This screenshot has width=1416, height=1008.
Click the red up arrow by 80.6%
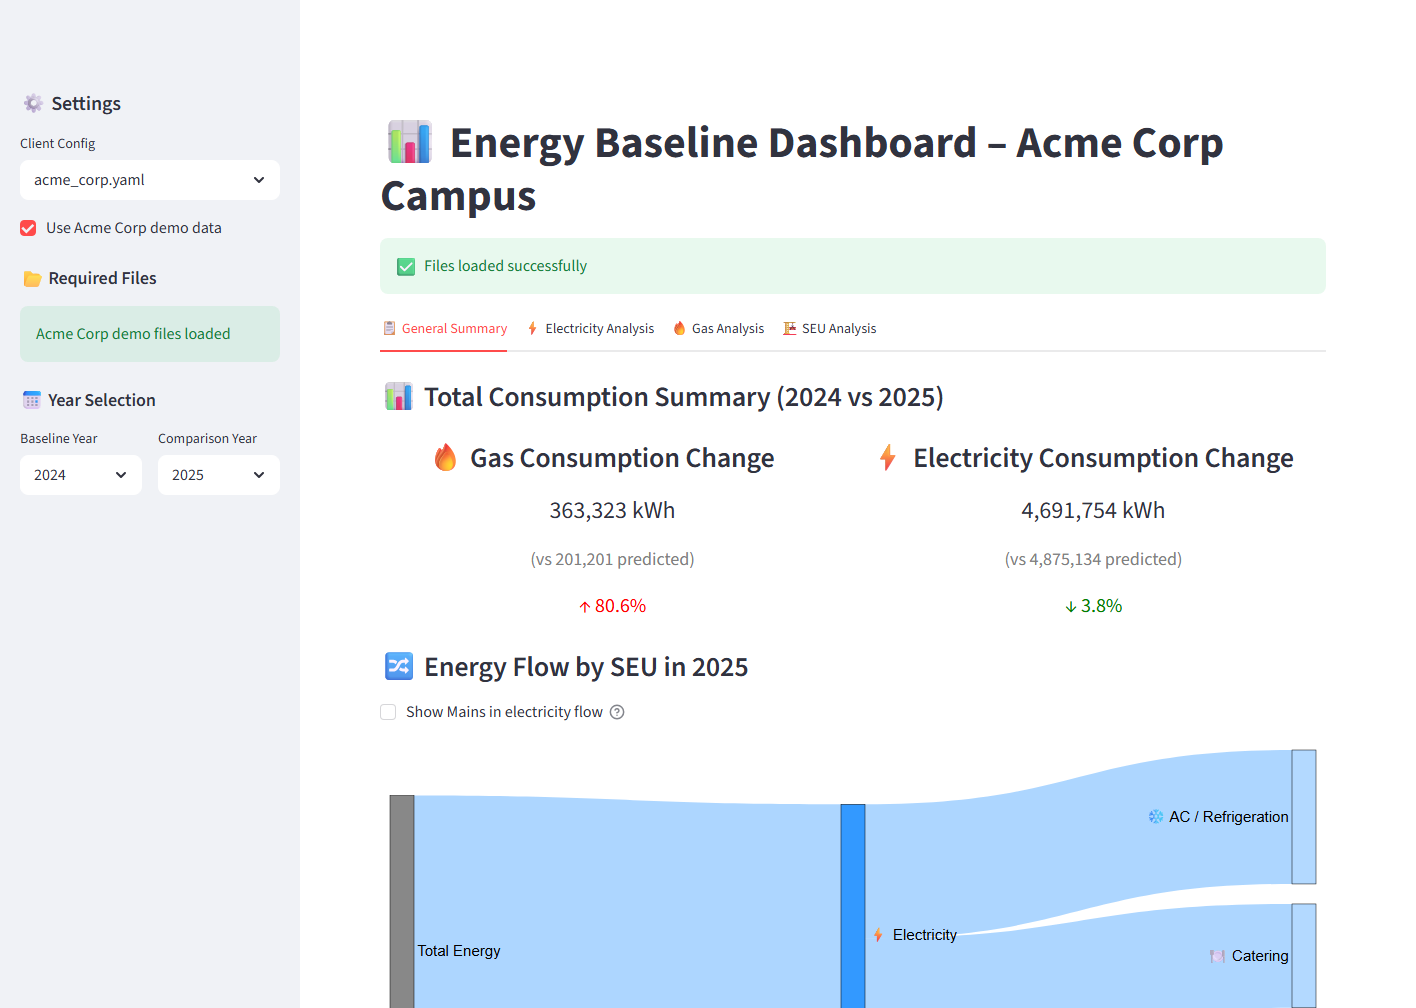click(x=585, y=607)
